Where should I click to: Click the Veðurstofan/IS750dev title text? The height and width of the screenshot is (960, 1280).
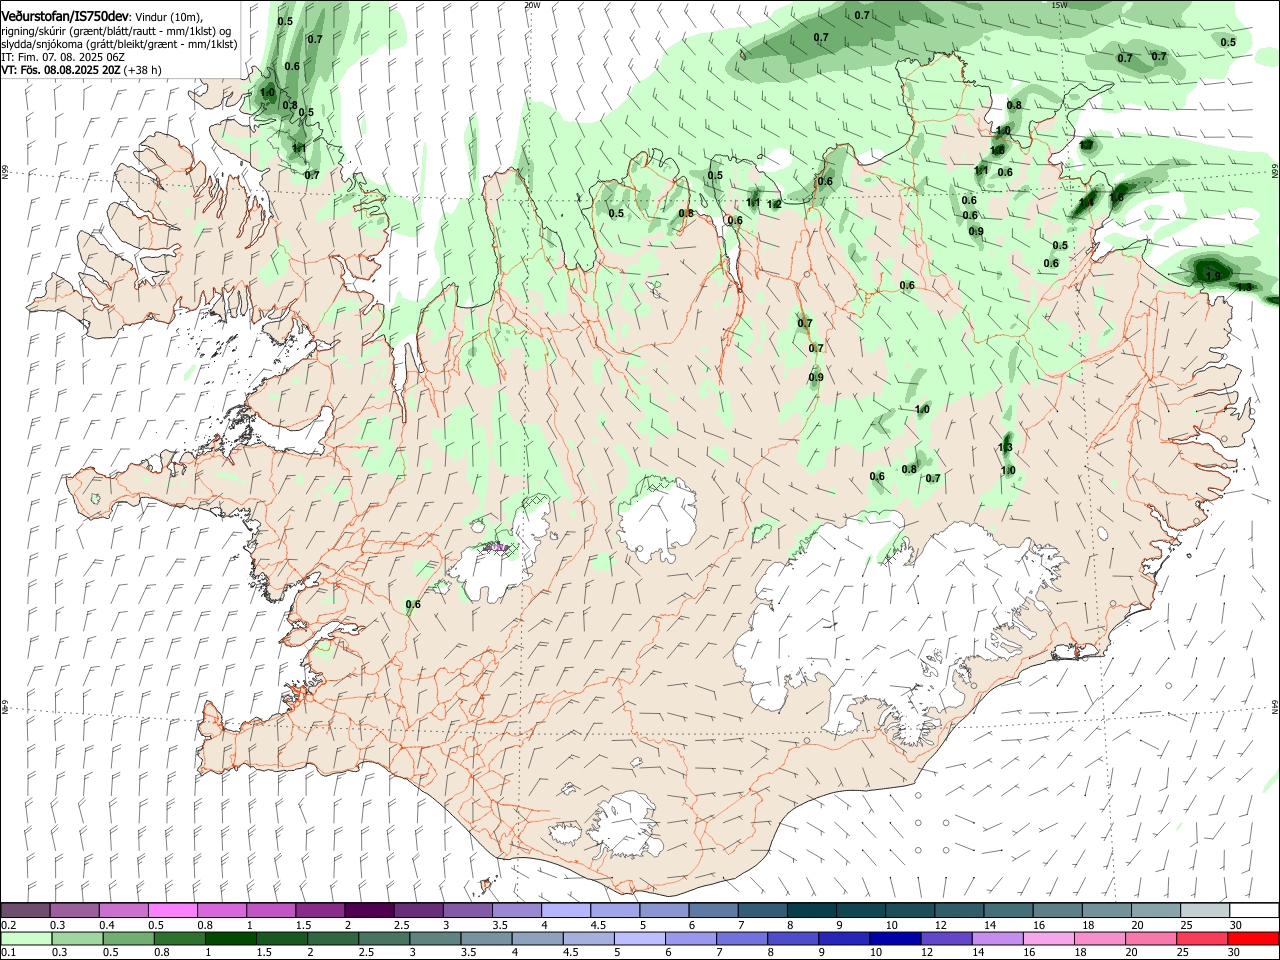coord(65,16)
